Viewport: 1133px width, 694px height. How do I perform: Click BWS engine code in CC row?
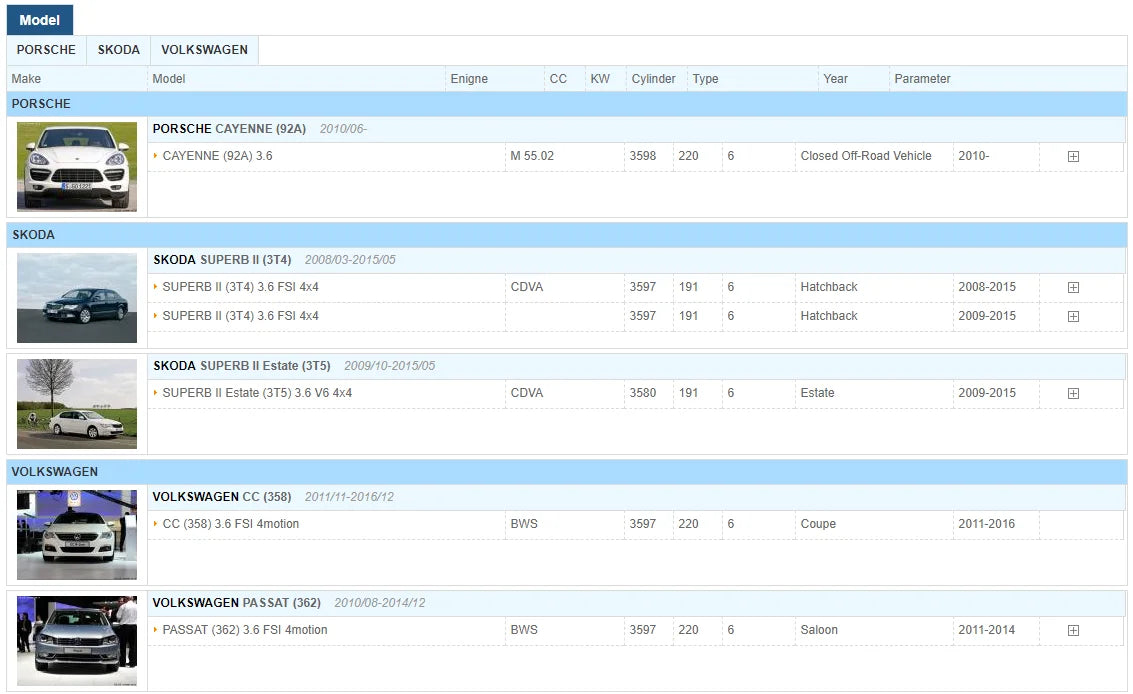pyautogui.click(x=524, y=524)
